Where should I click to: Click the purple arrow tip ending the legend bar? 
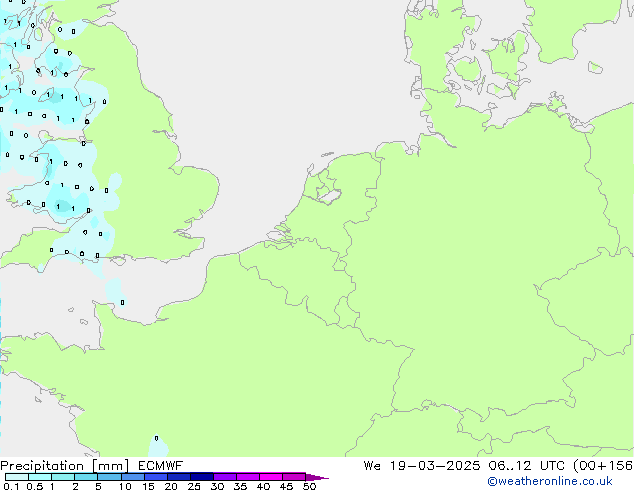(x=317, y=477)
